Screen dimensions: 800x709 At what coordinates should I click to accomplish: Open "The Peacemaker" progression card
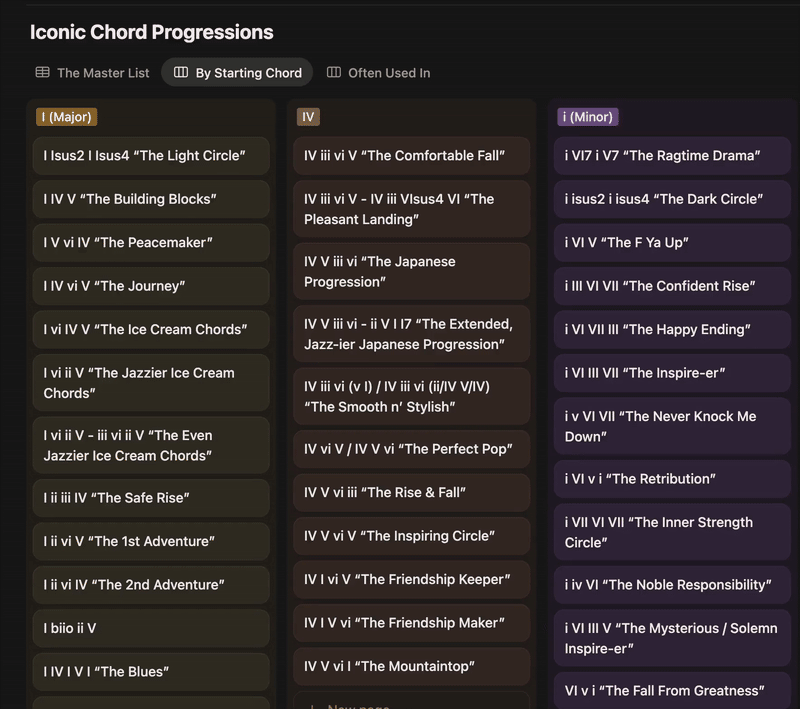click(x=151, y=243)
